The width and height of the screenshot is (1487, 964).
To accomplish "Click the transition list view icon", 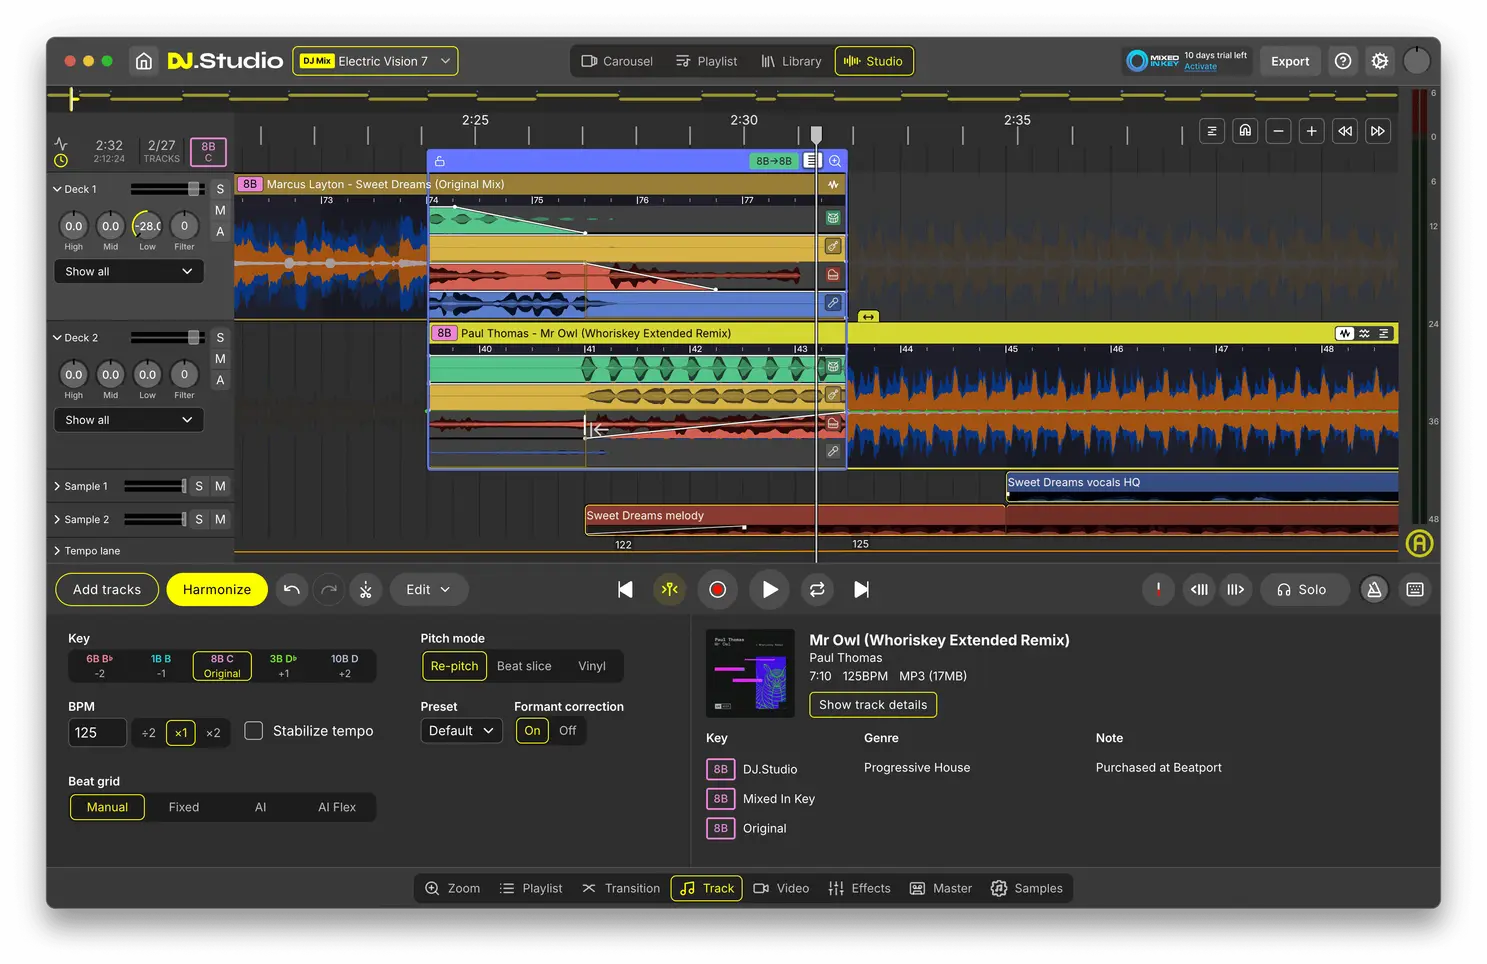I will [x=812, y=161].
